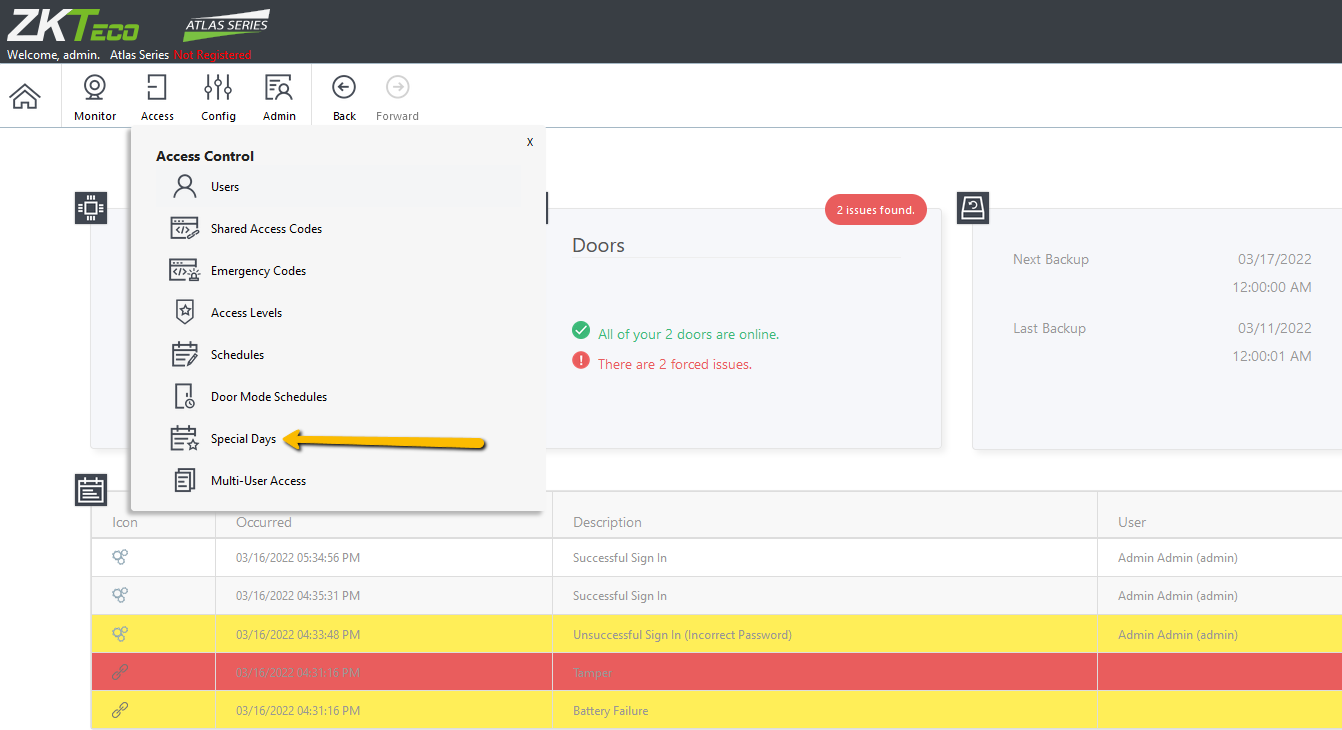Image resolution: width=1342 pixels, height=730 pixels.
Task: Open Shared Access Codes
Action: (337, 229)
